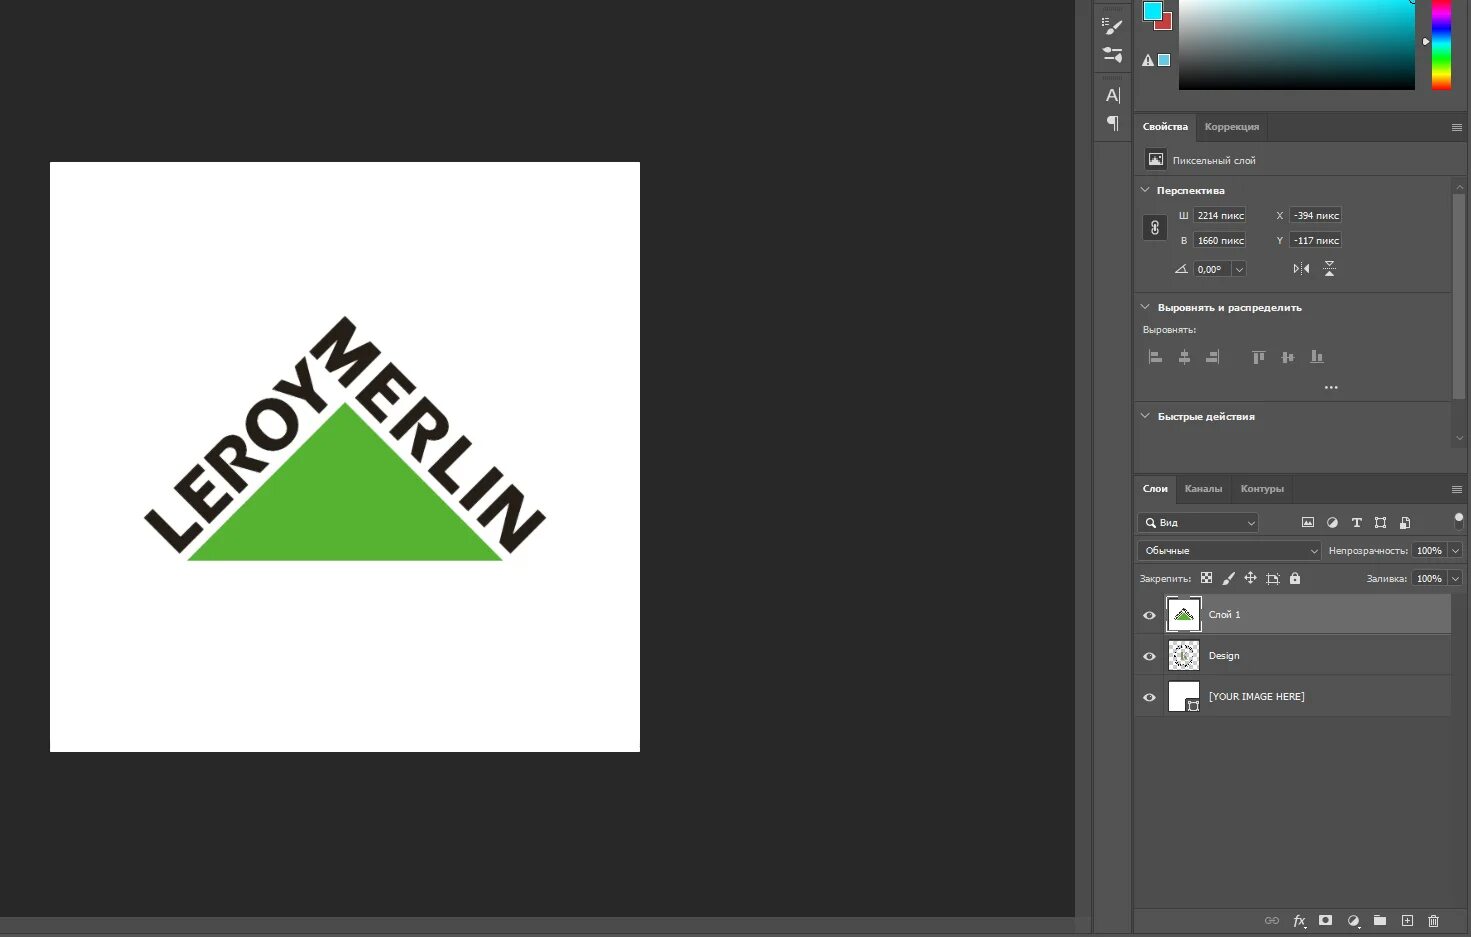Show more align options (three dots)
1471x937 pixels.
tap(1331, 387)
